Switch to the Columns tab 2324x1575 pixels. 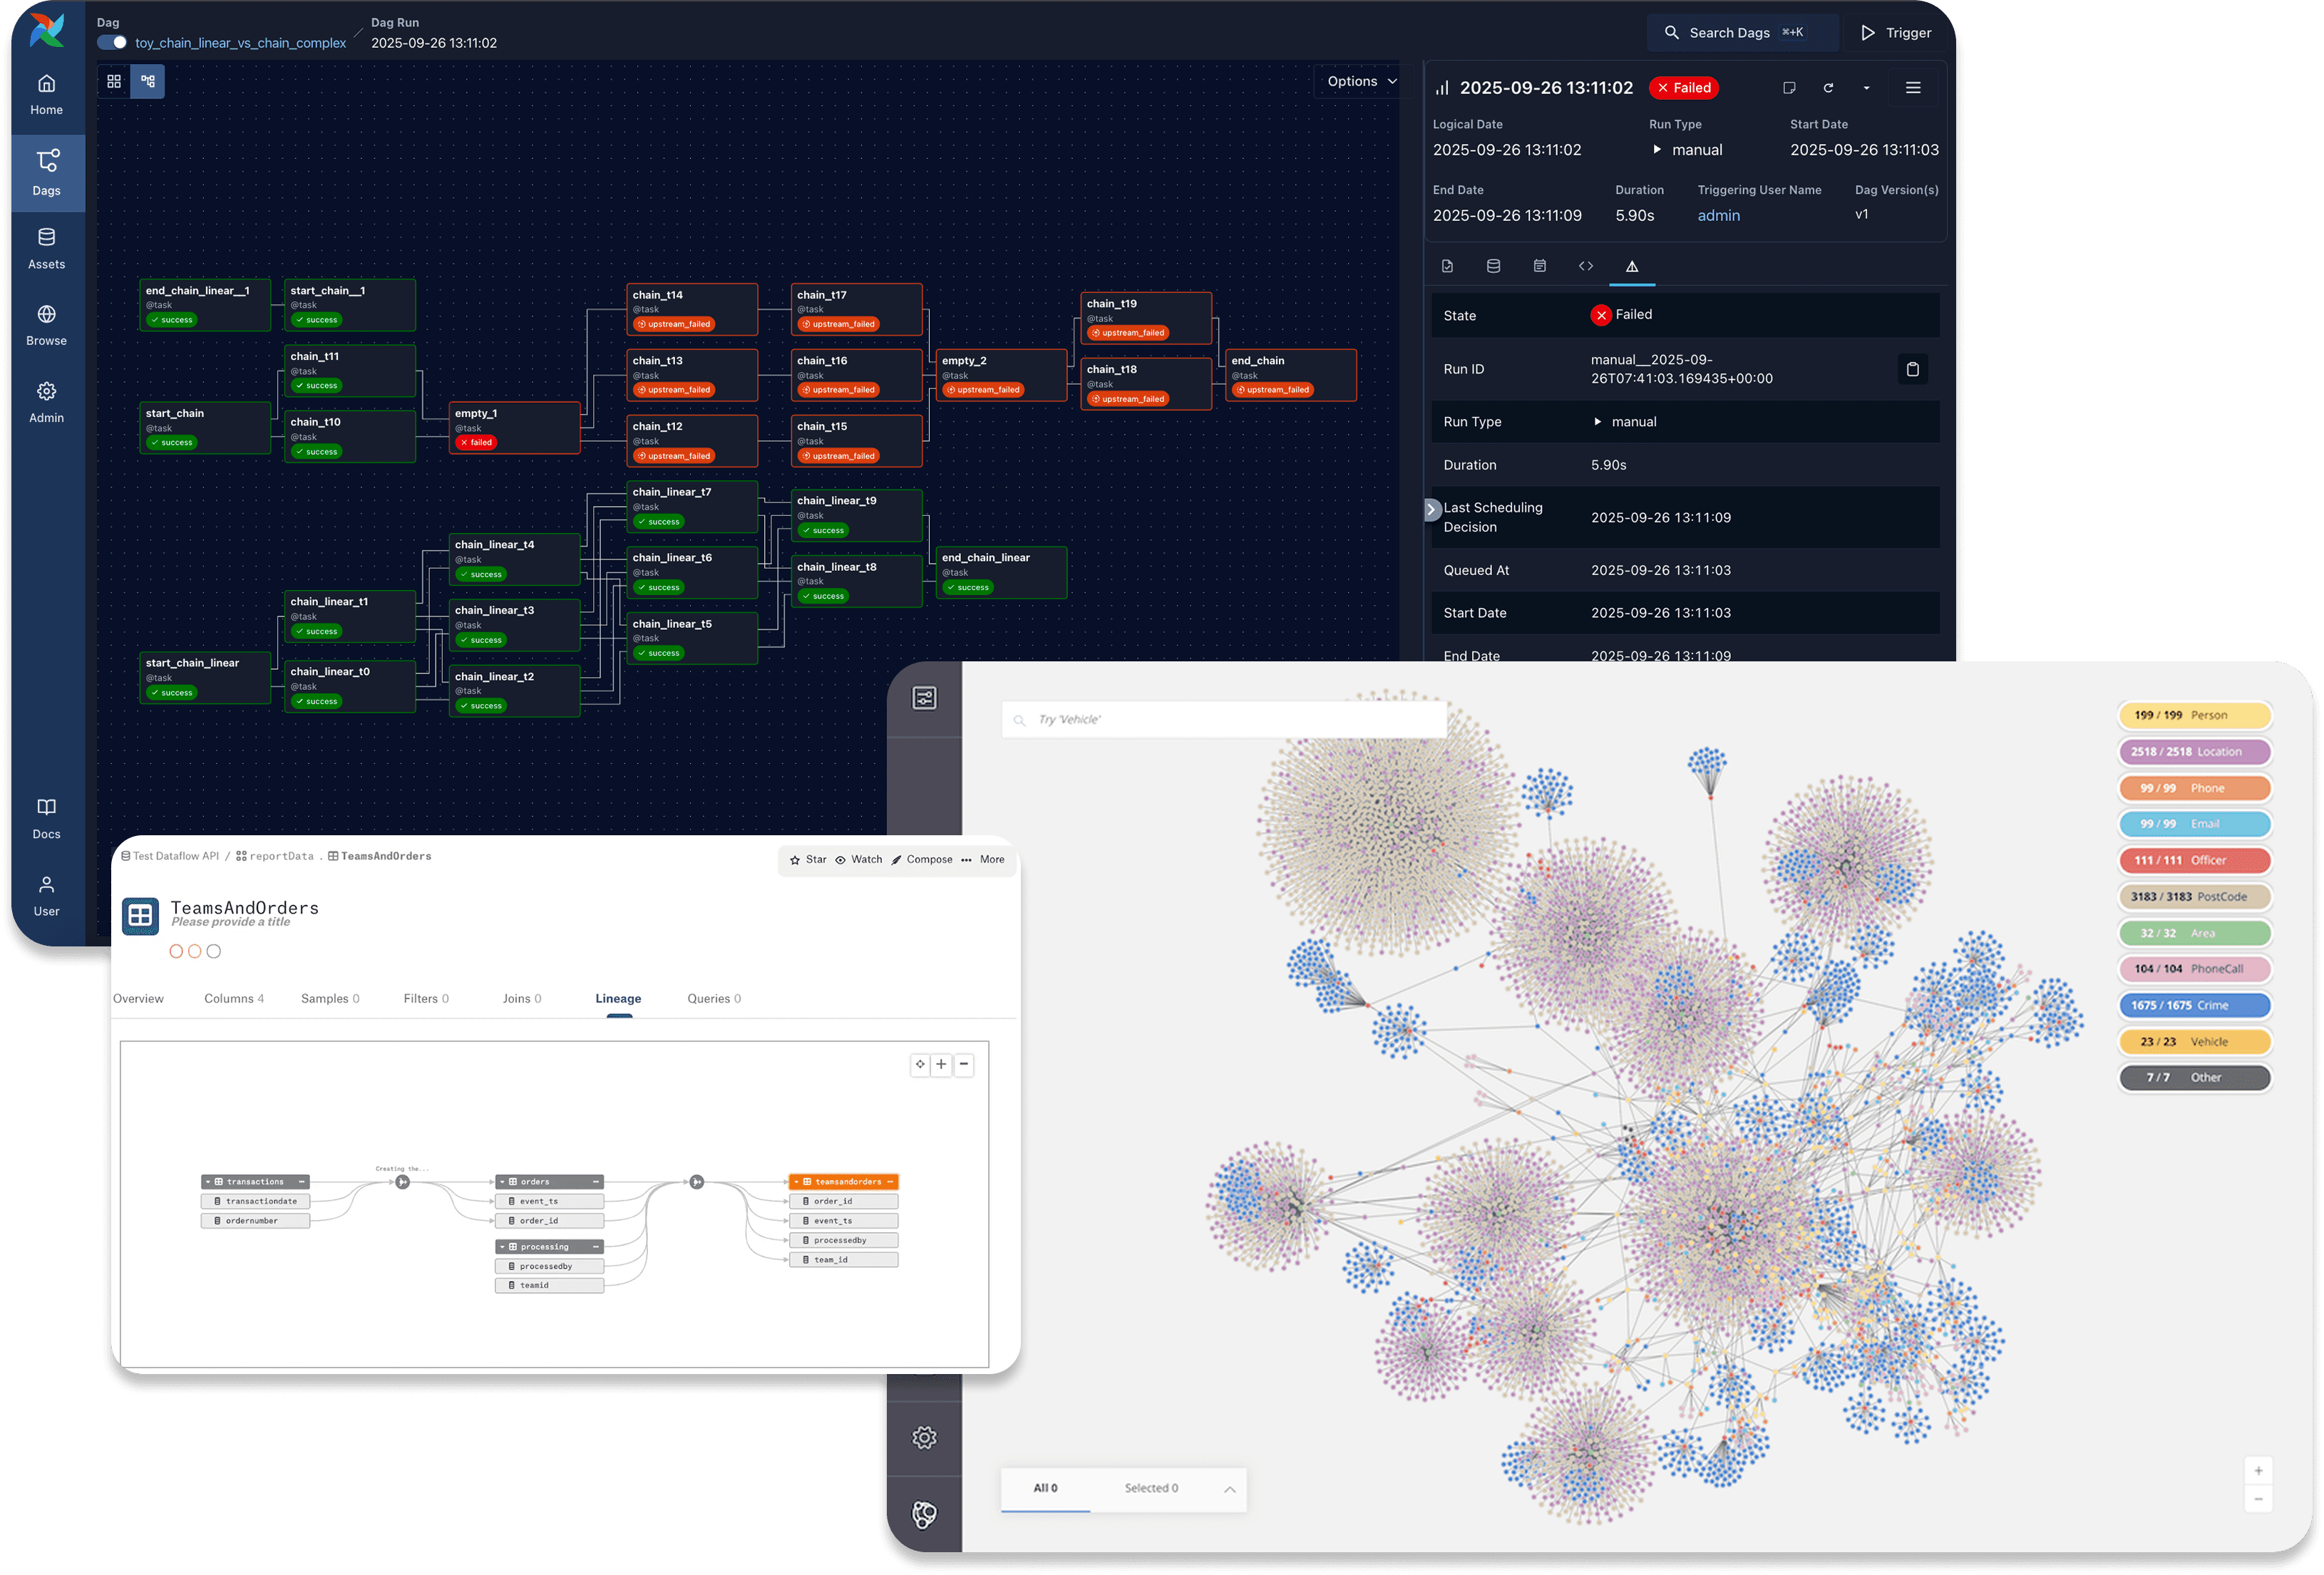234,998
